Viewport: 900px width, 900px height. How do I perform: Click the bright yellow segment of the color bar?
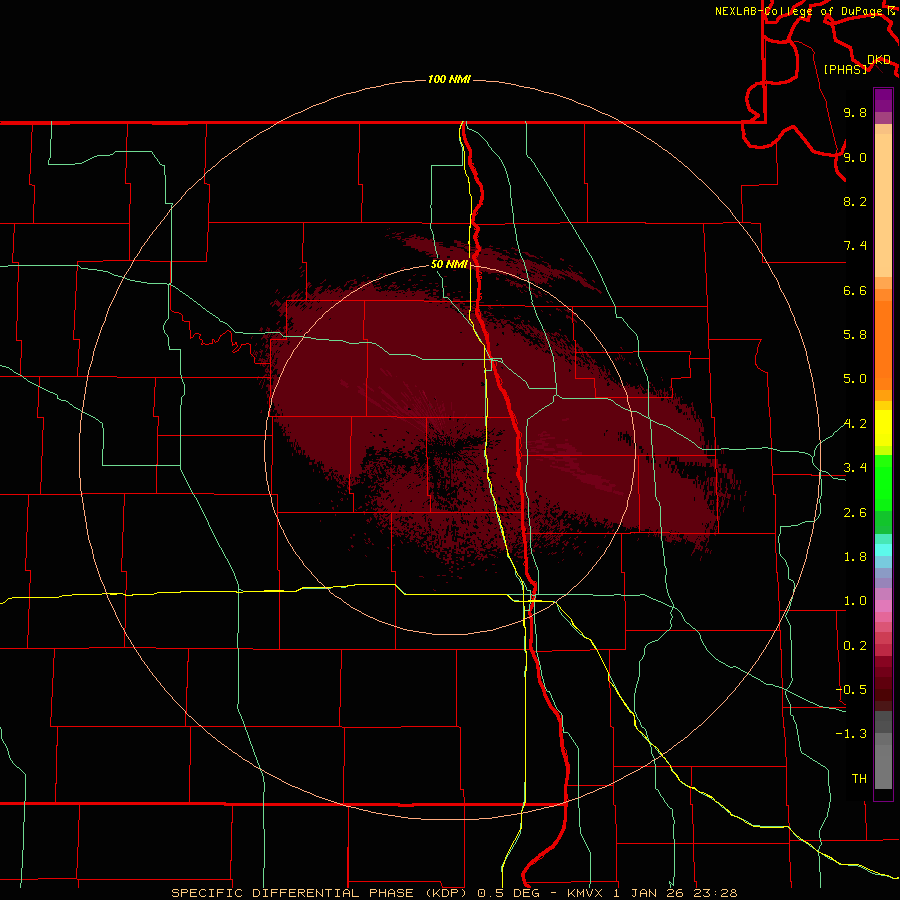click(883, 428)
